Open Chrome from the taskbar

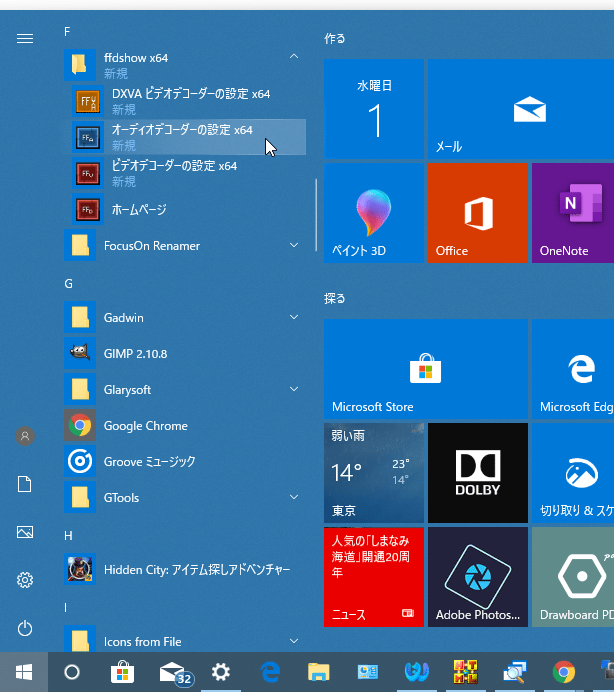(564, 672)
